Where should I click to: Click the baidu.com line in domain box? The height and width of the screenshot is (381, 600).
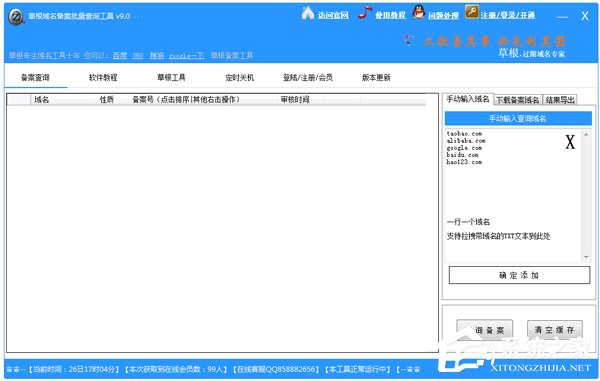pos(462,155)
